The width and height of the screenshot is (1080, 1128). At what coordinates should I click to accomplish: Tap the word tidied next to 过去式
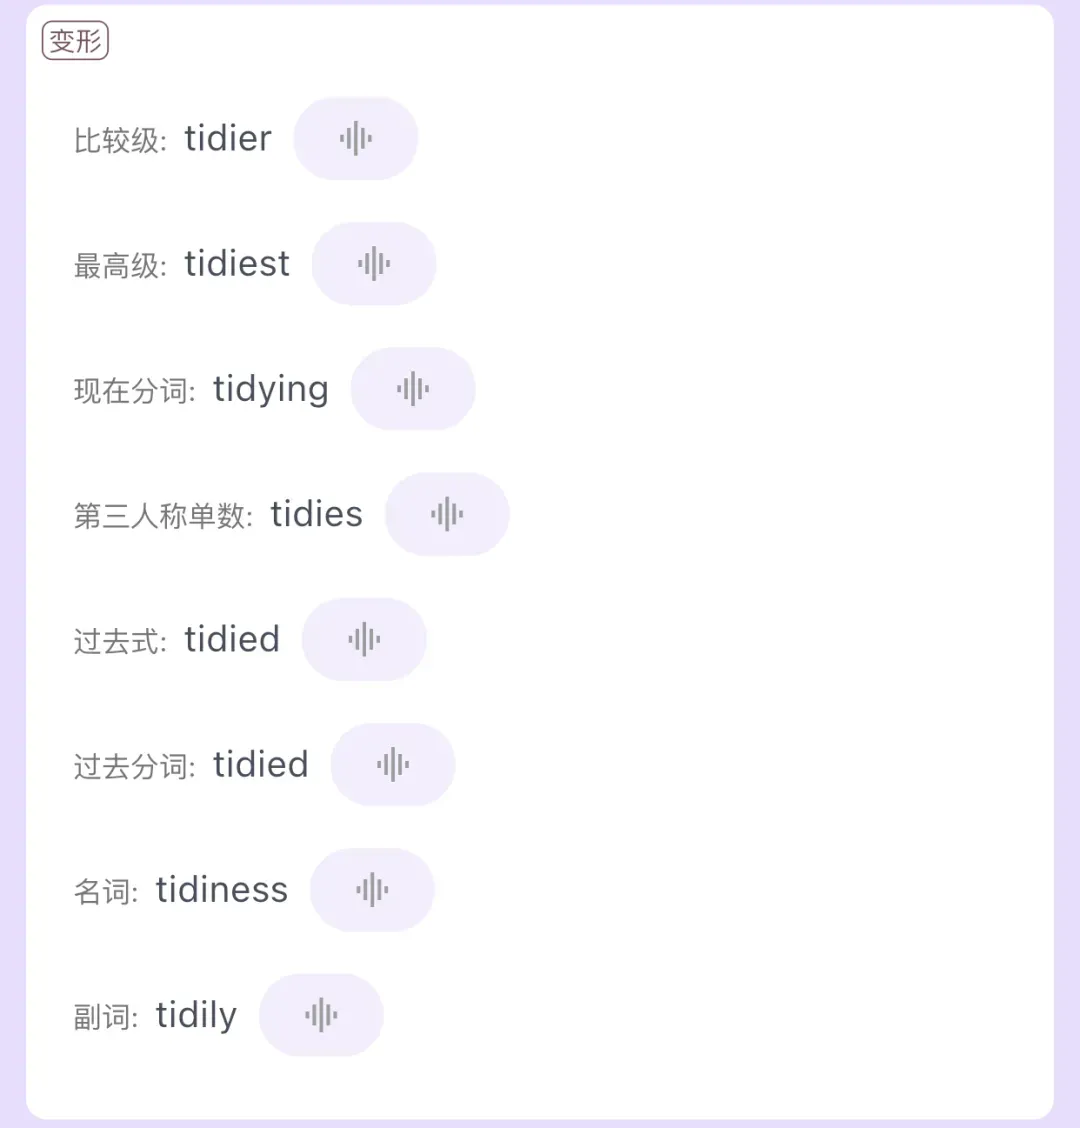(x=232, y=639)
